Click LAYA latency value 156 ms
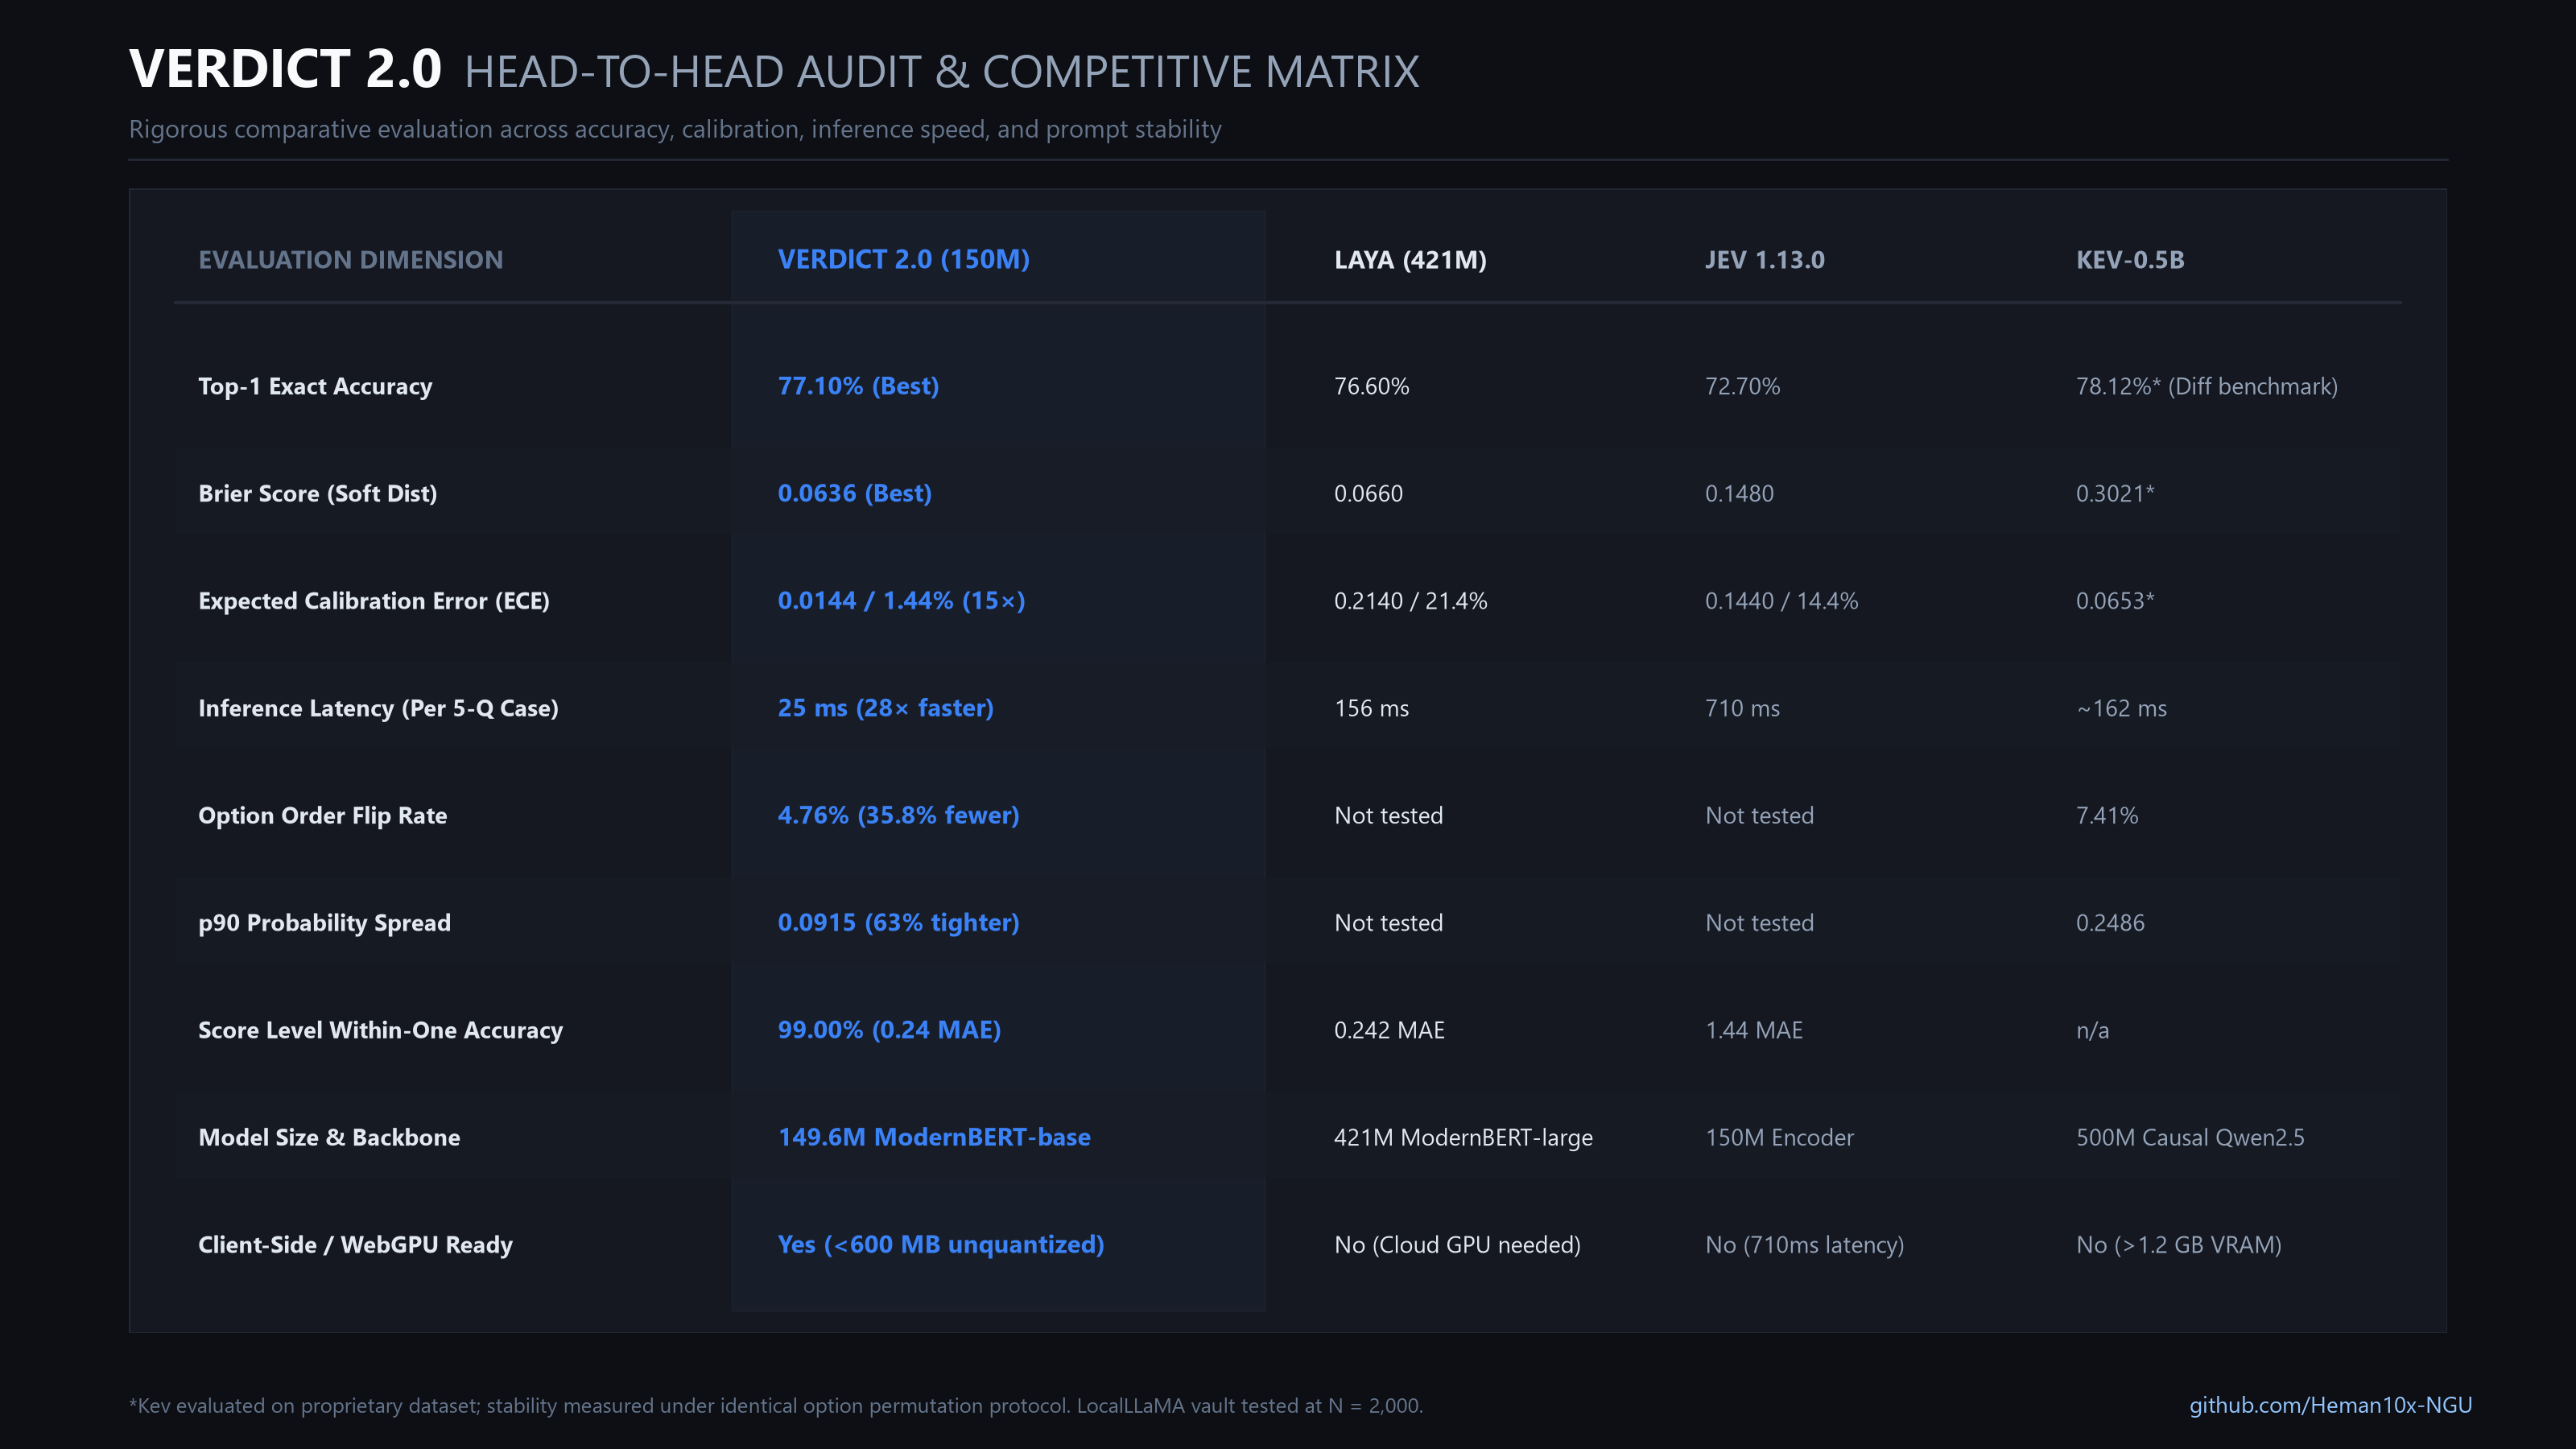The width and height of the screenshot is (2576, 1449). tap(1371, 708)
